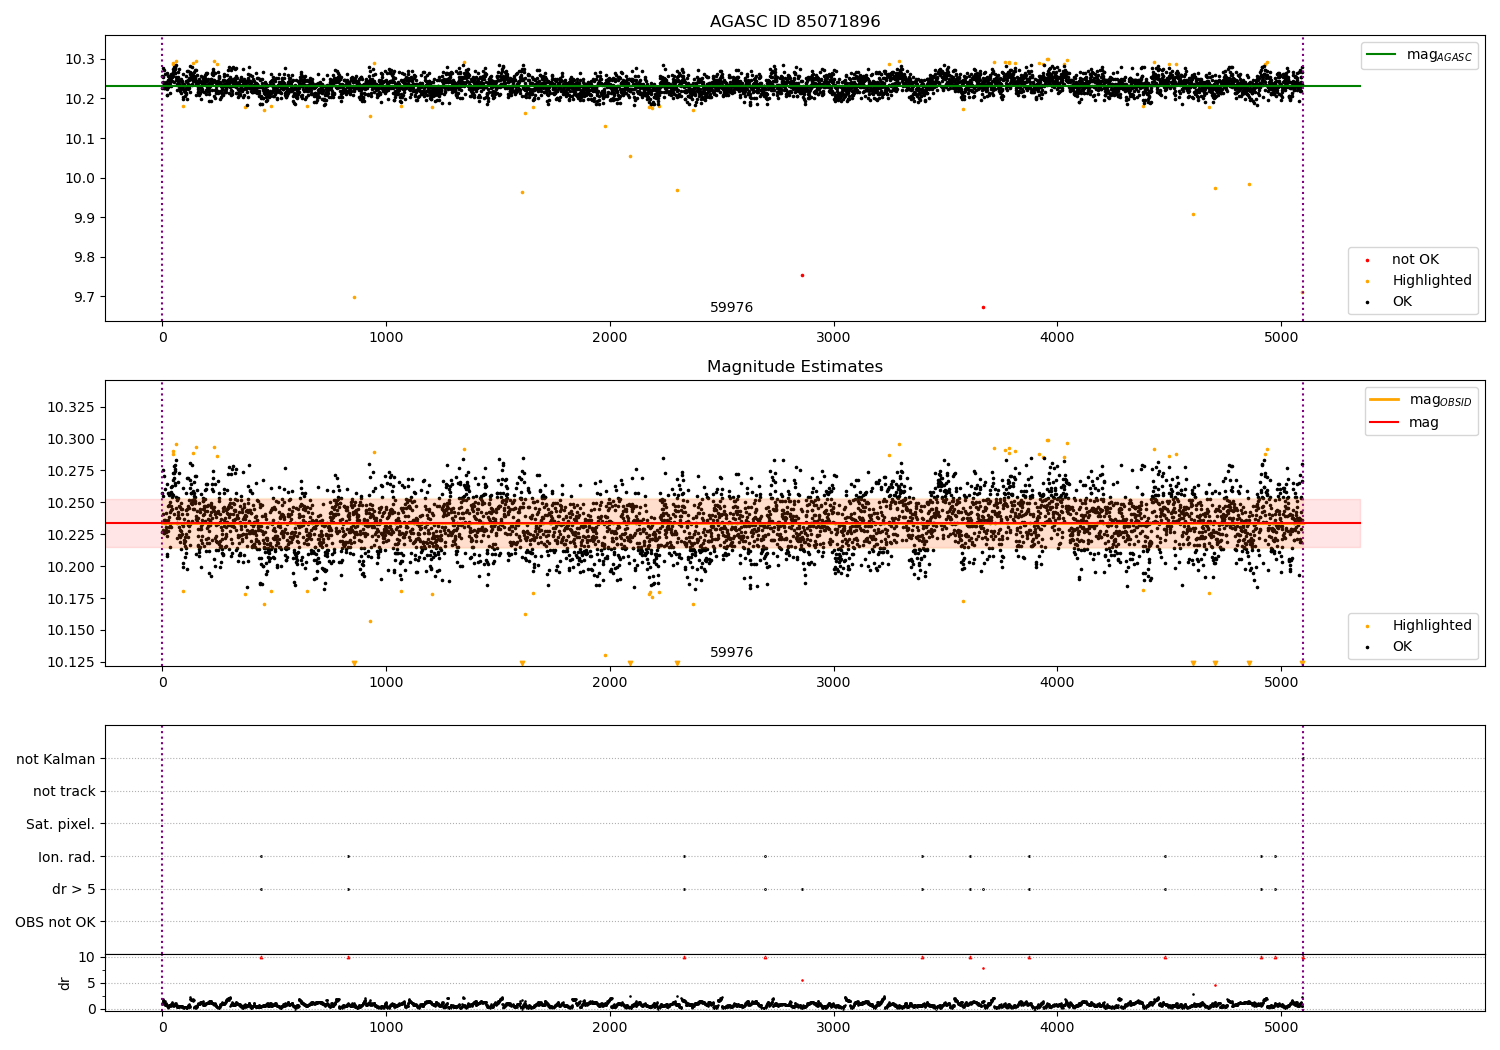Image resolution: width=1500 pixels, height=1050 pixels.
Task: Click the 'OBS not OK' row label
Action: [x=56, y=922]
